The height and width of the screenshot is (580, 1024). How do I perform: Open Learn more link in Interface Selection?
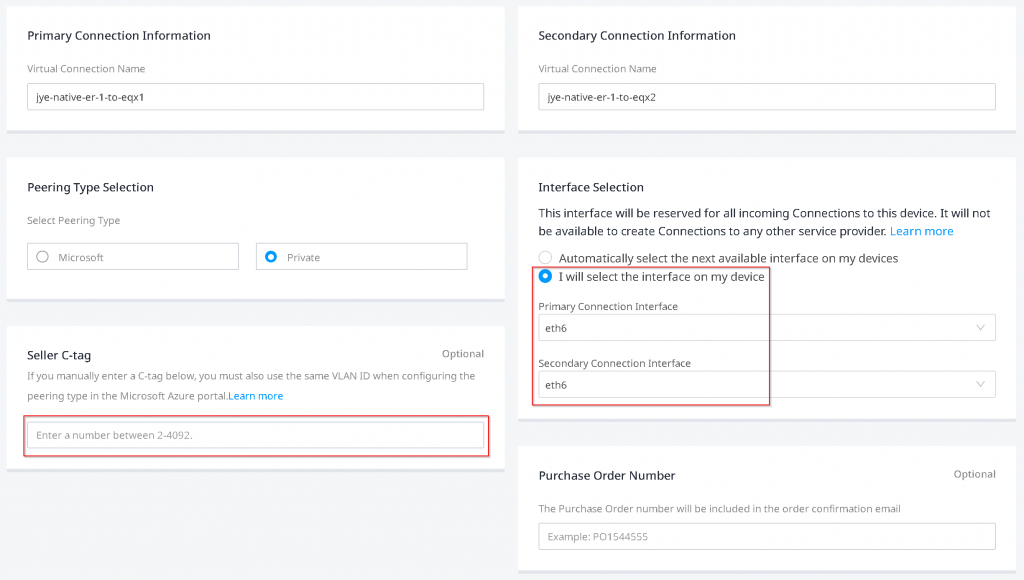click(x=921, y=231)
